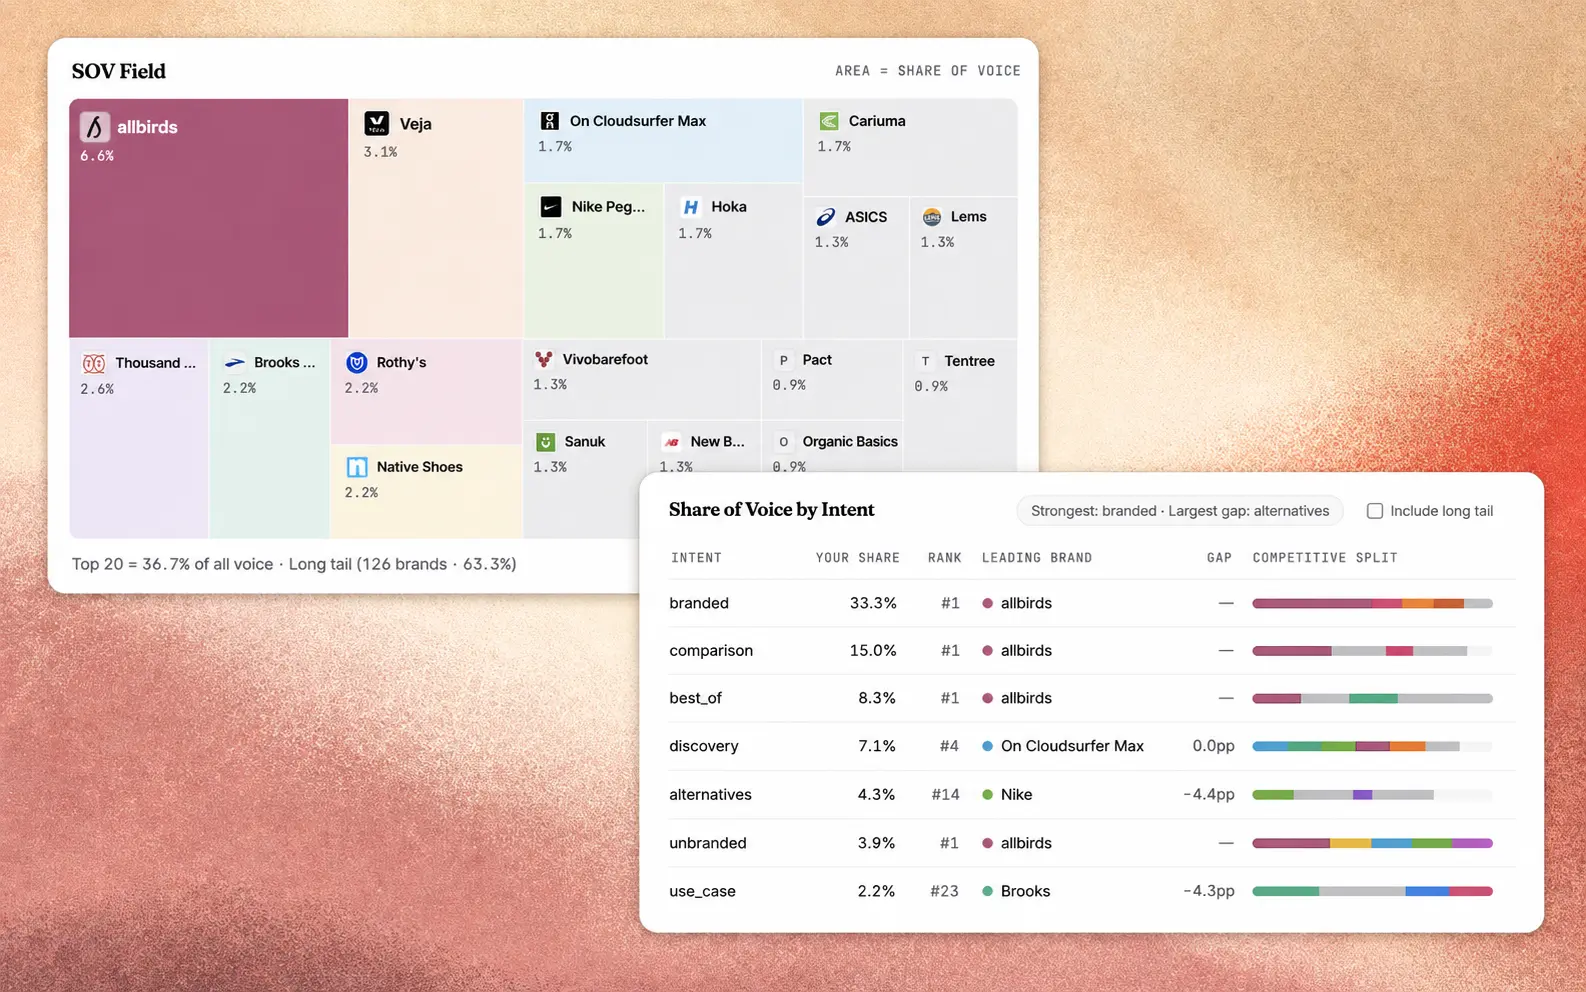Click the competitive split bar for branded

(1372, 604)
